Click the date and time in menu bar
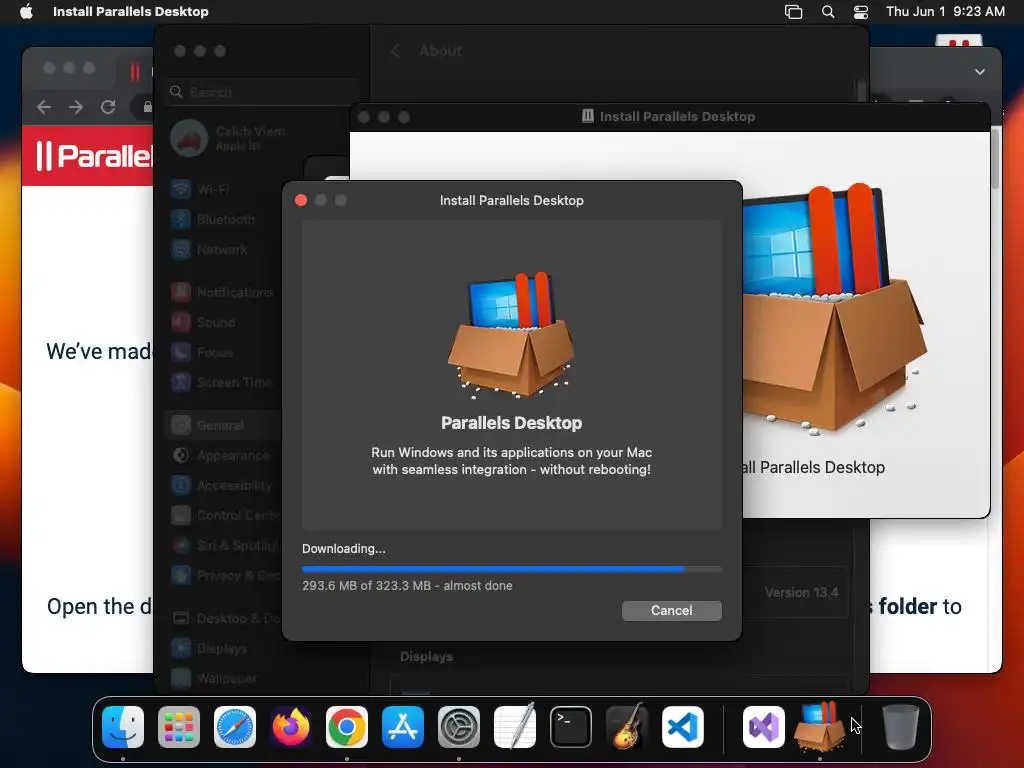The width and height of the screenshot is (1024, 768). click(945, 12)
